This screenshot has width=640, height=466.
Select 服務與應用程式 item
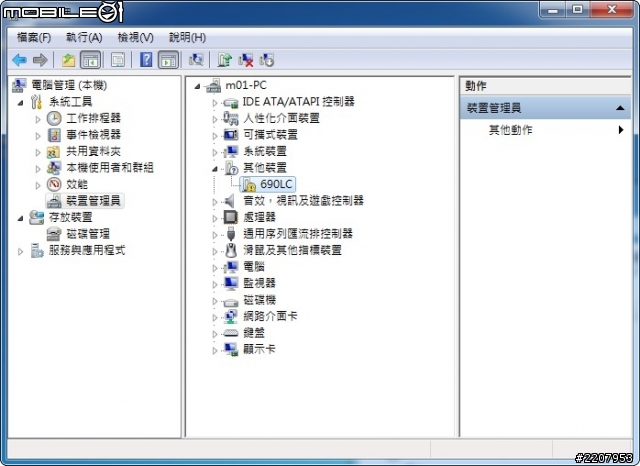(87, 250)
